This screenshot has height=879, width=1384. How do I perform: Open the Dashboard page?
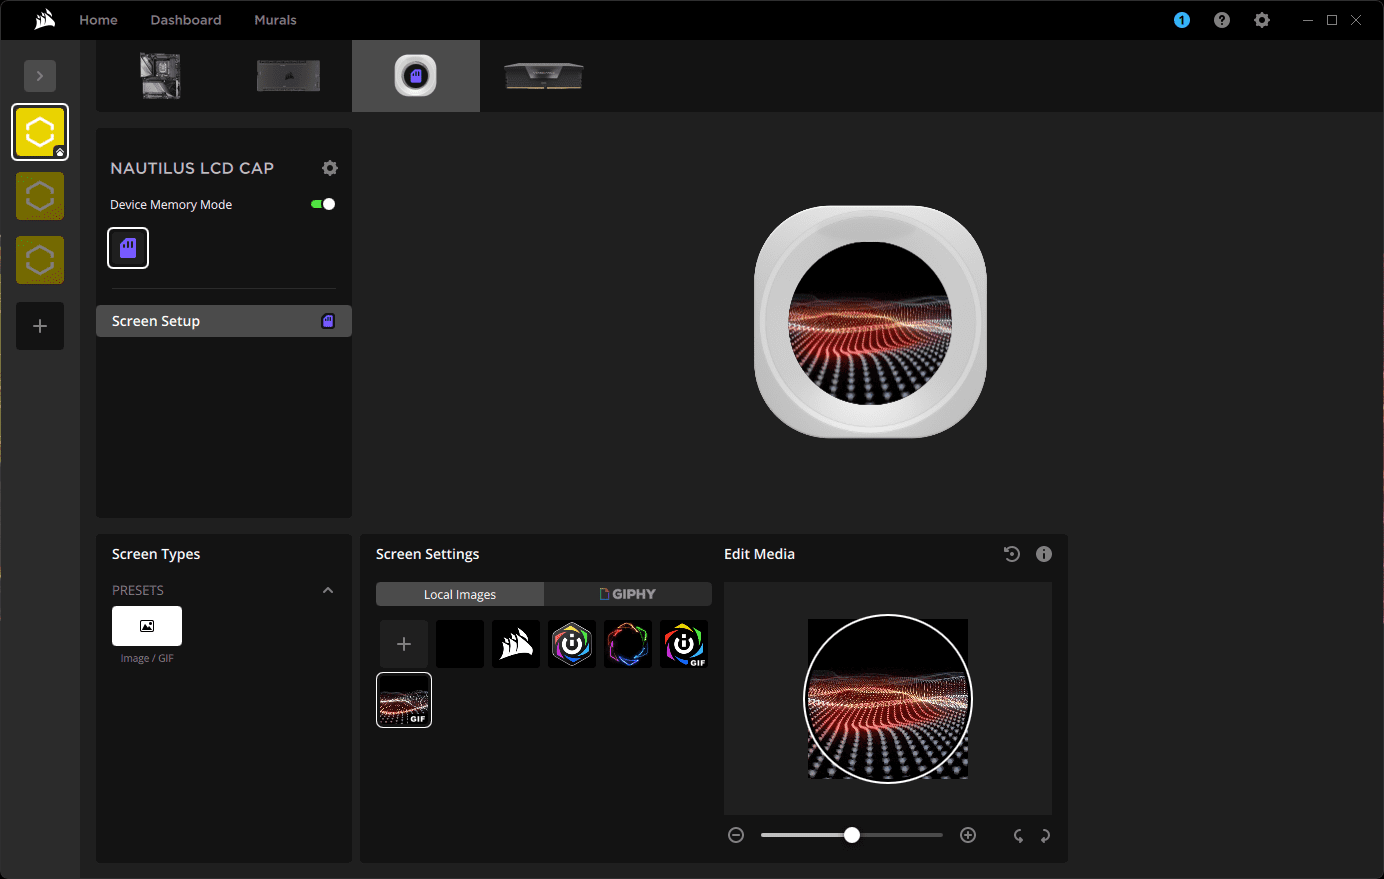pos(185,19)
